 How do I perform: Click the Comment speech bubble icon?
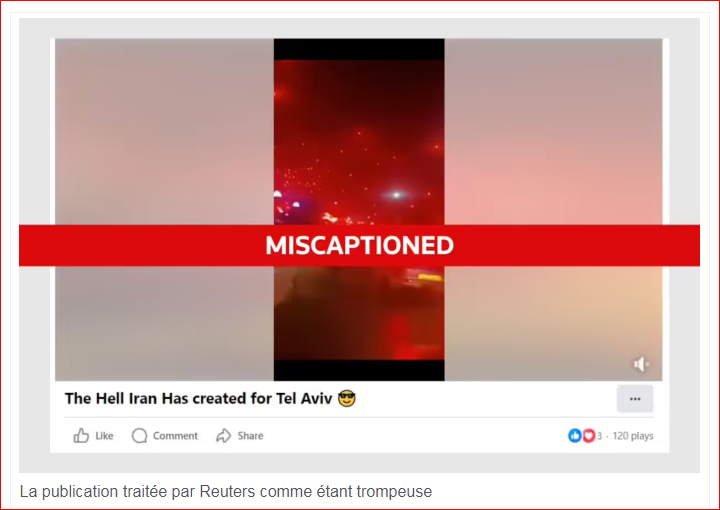(x=139, y=436)
